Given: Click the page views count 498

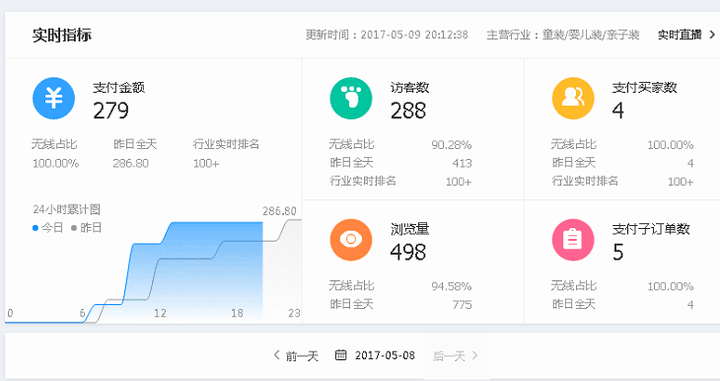Looking at the screenshot, I should (408, 252).
